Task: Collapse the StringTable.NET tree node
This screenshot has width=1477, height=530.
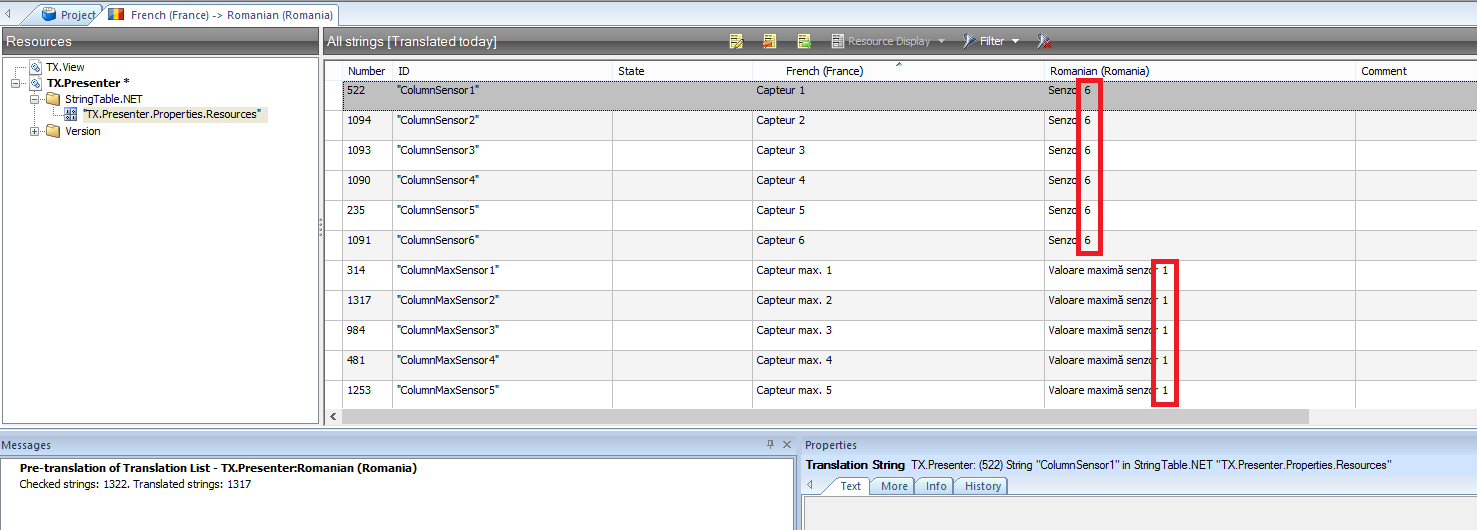Action: (x=35, y=99)
